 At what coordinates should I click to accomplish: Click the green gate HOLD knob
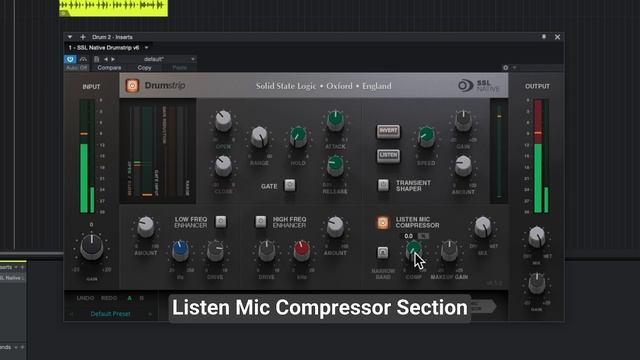[298, 137]
